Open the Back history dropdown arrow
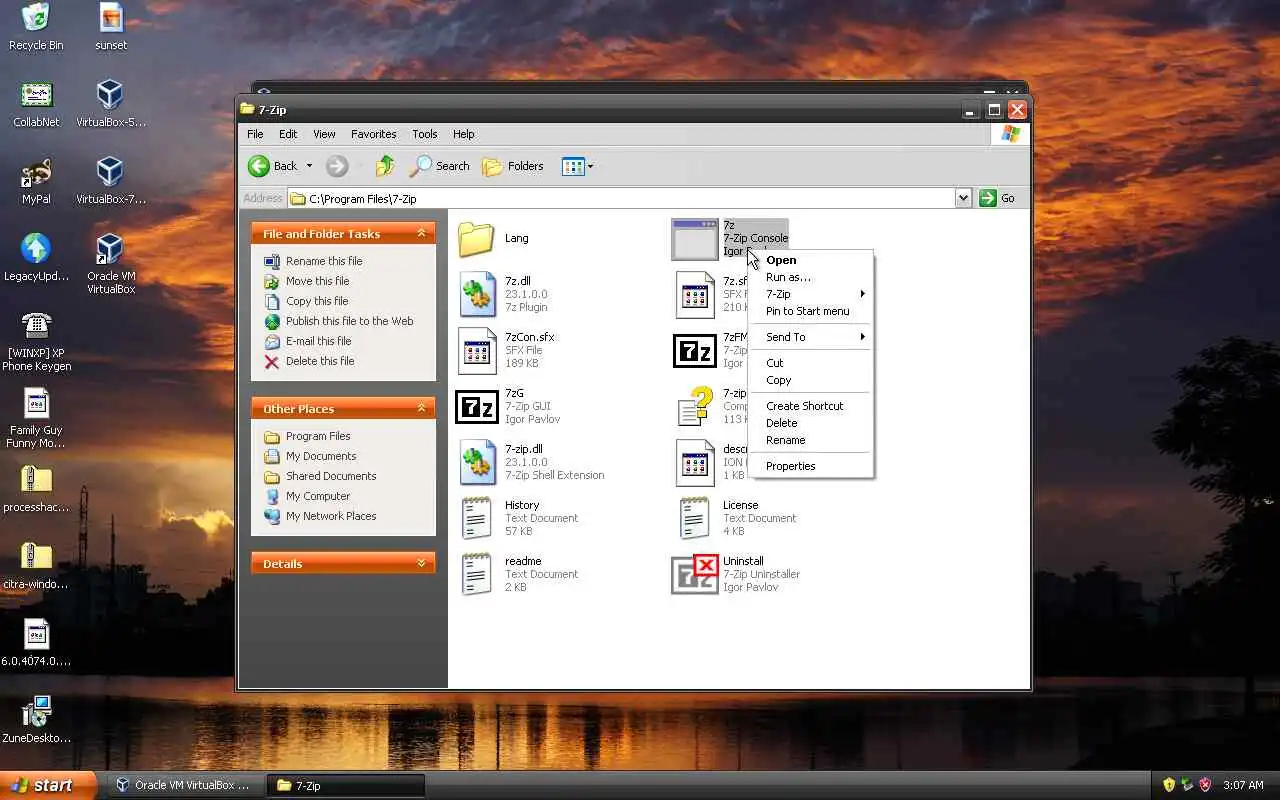The width and height of the screenshot is (1280, 800). point(309,166)
